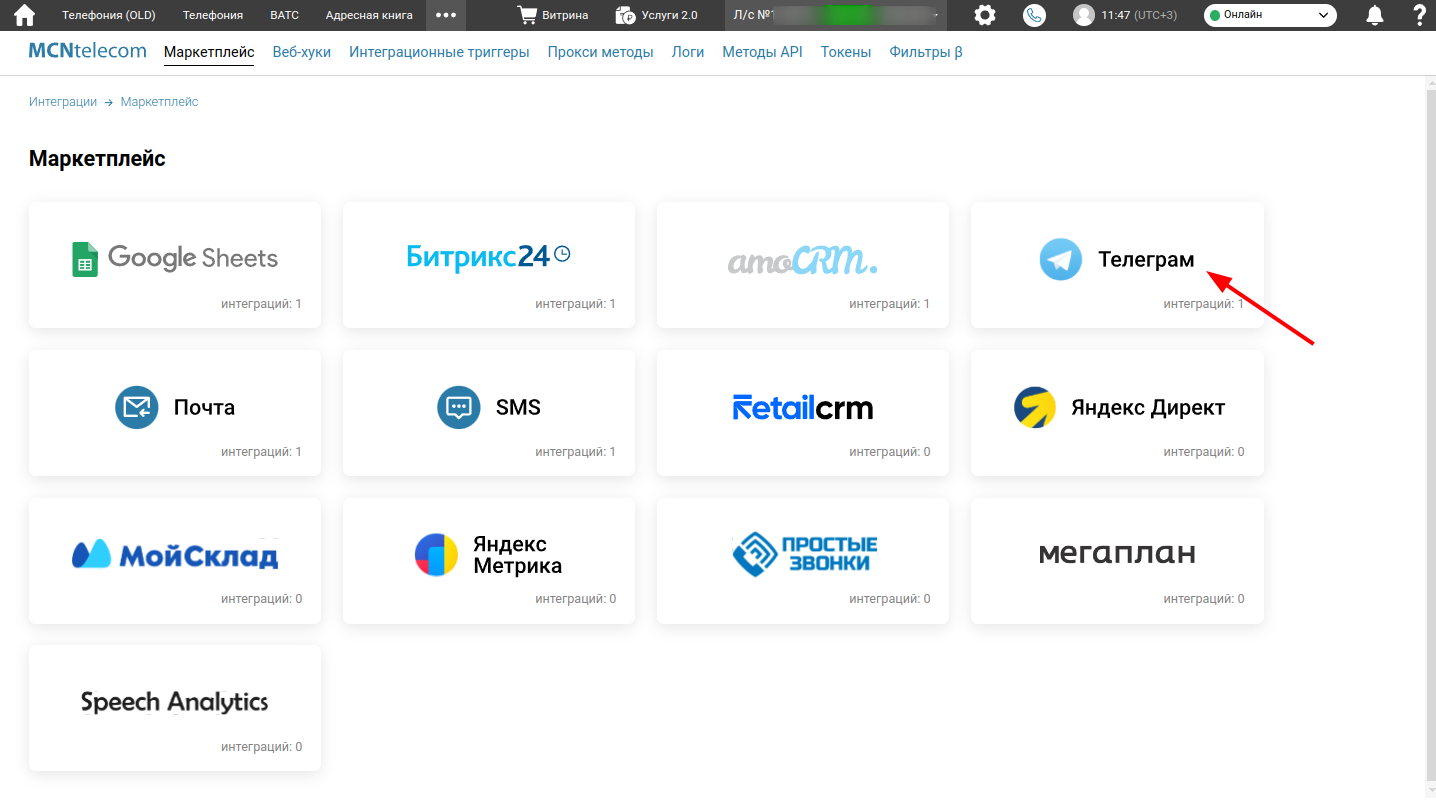
Task: Click SMS card интеграций: 1 counter
Action: [575, 452]
